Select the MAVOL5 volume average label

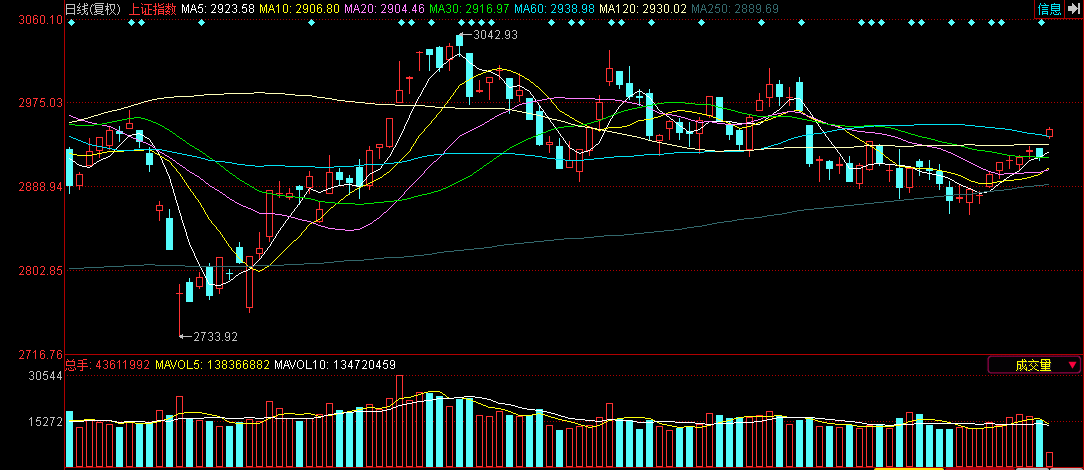pos(213,365)
